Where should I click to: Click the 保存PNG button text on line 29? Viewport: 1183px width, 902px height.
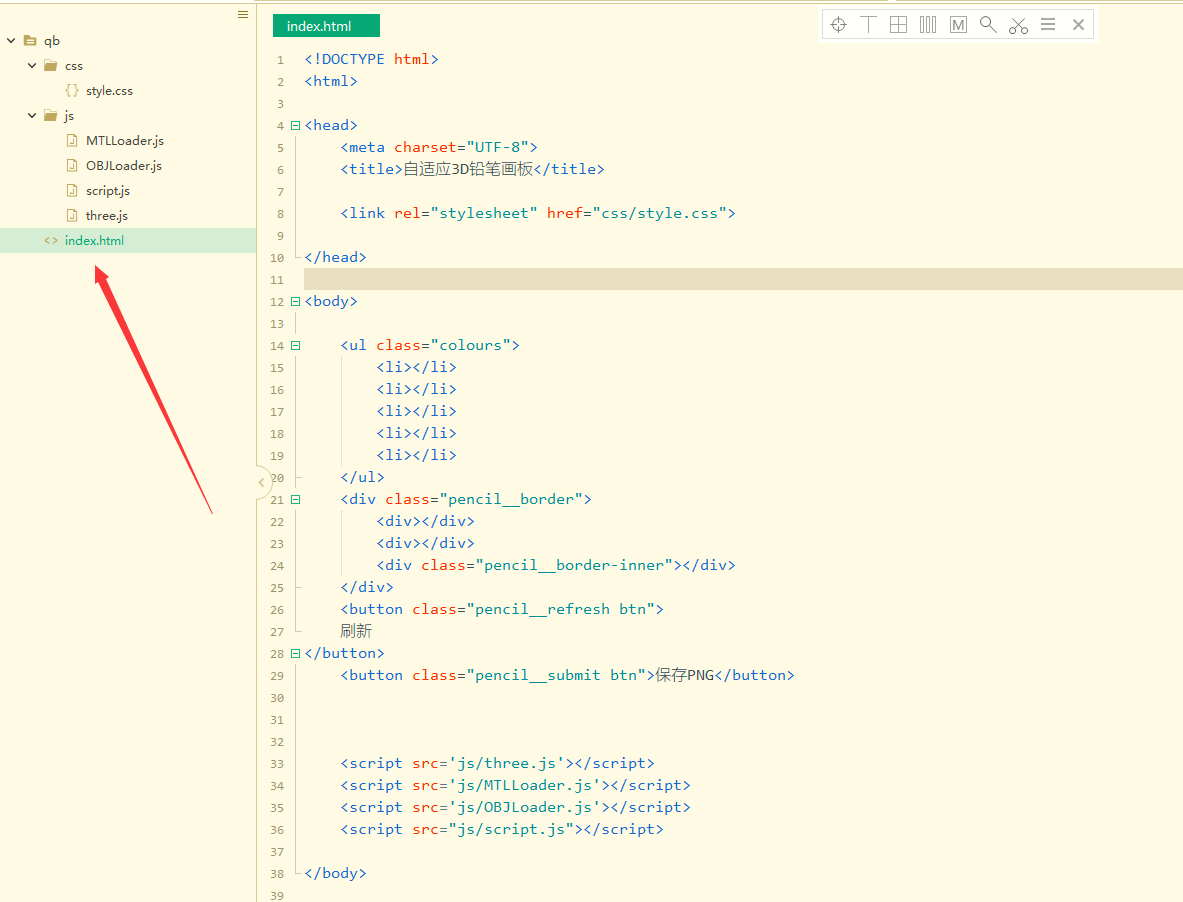tap(684, 675)
